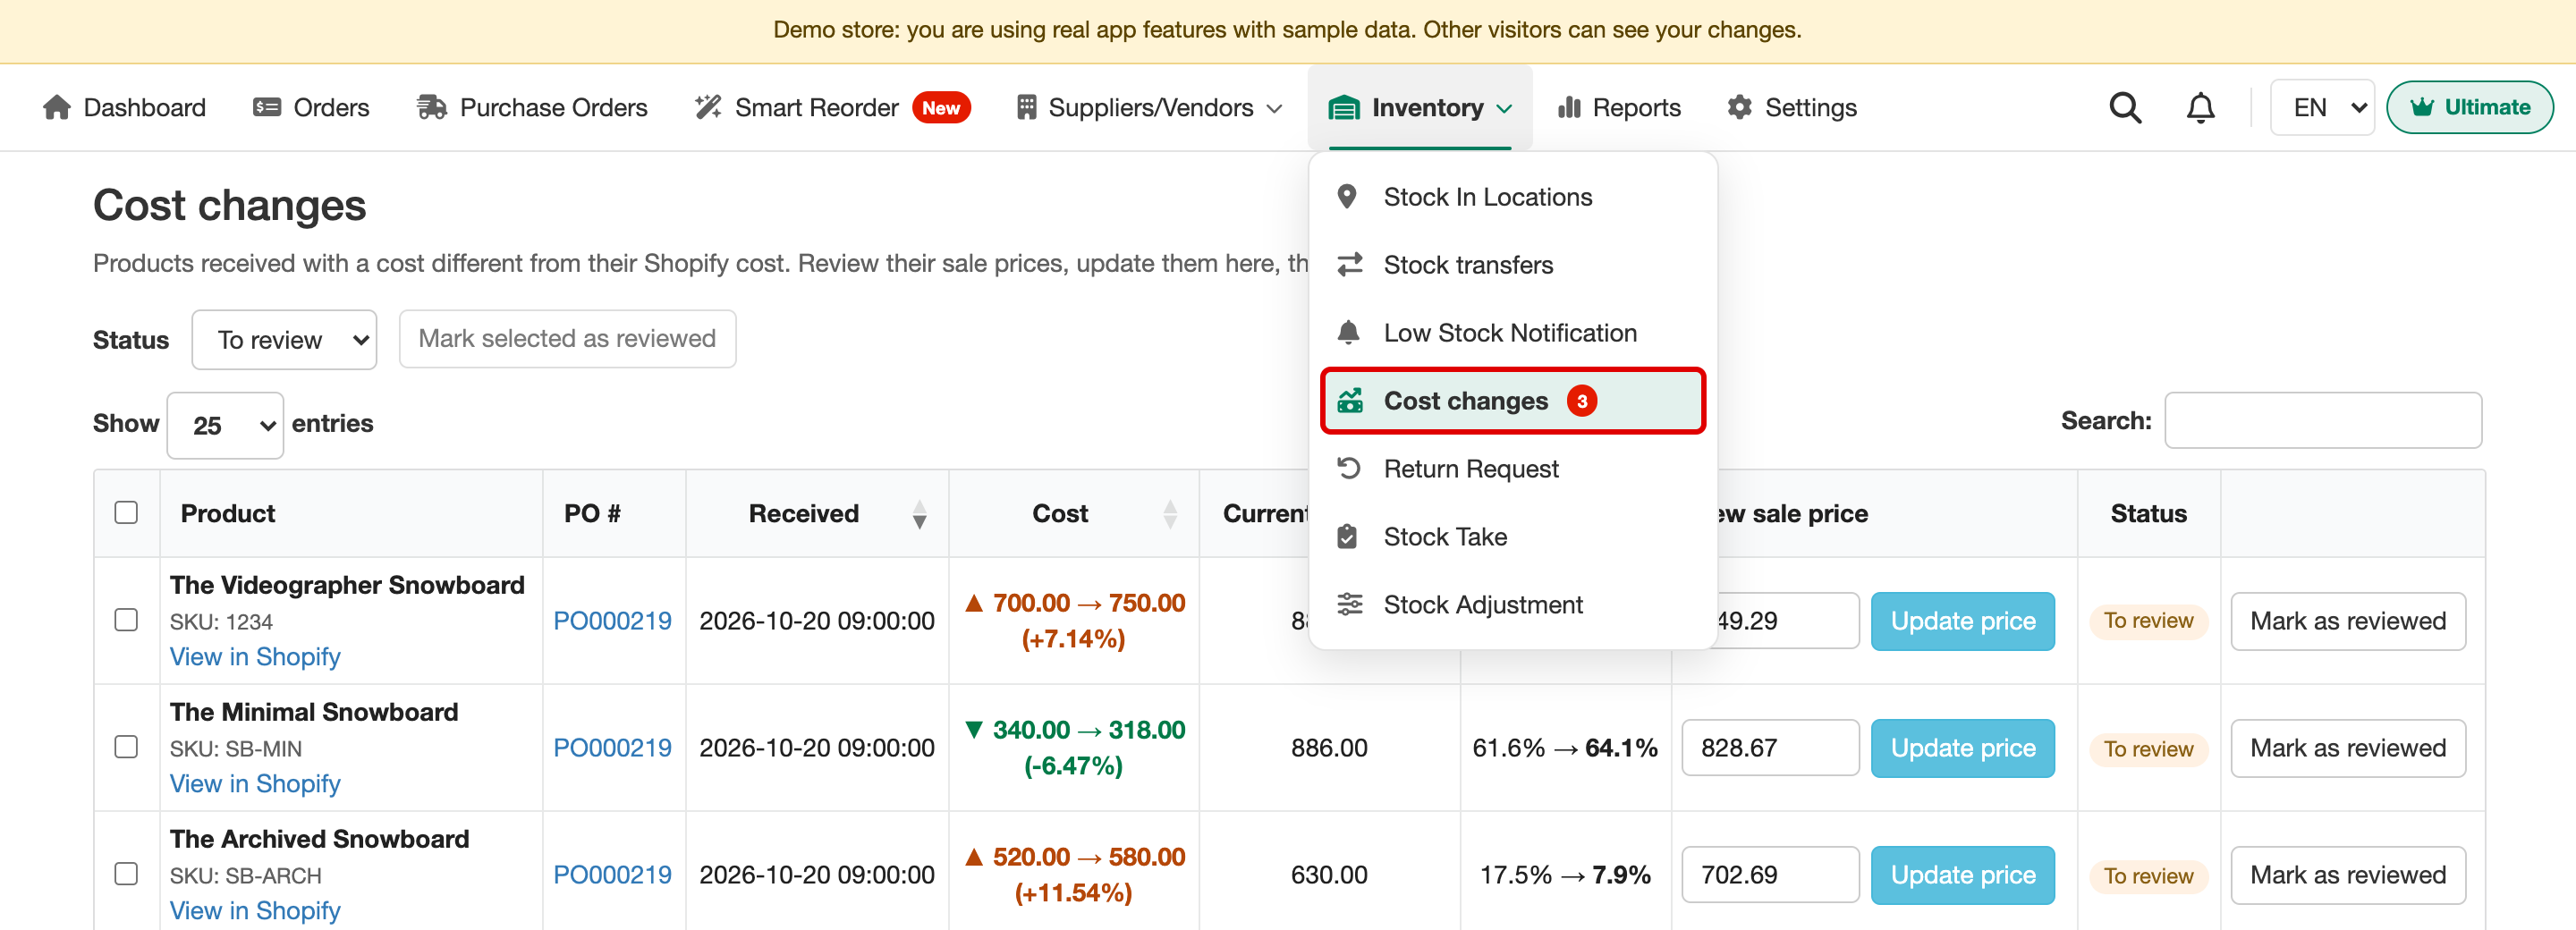This screenshot has height=930, width=2576.
Task: Open the notifications bell icon
Action: click(x=2200, y=107)
